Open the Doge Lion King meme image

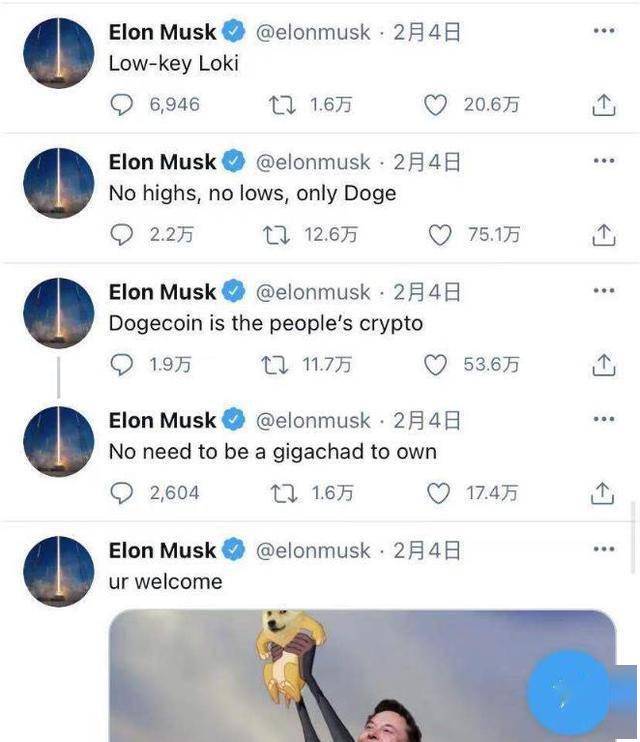pyautogui.click(x=363, y=676)
